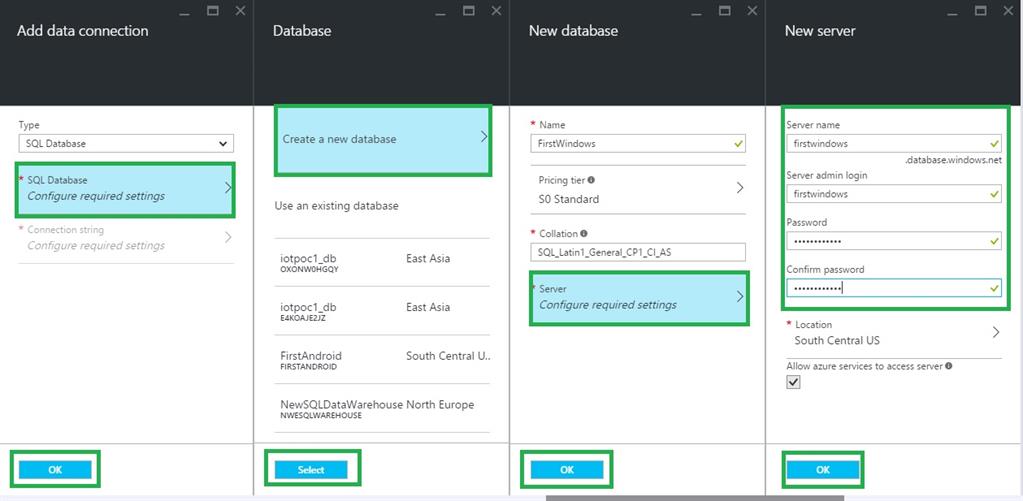Open the Type dropdown for SQL Database
The image size is (1023, 501).
pos(126,143)
